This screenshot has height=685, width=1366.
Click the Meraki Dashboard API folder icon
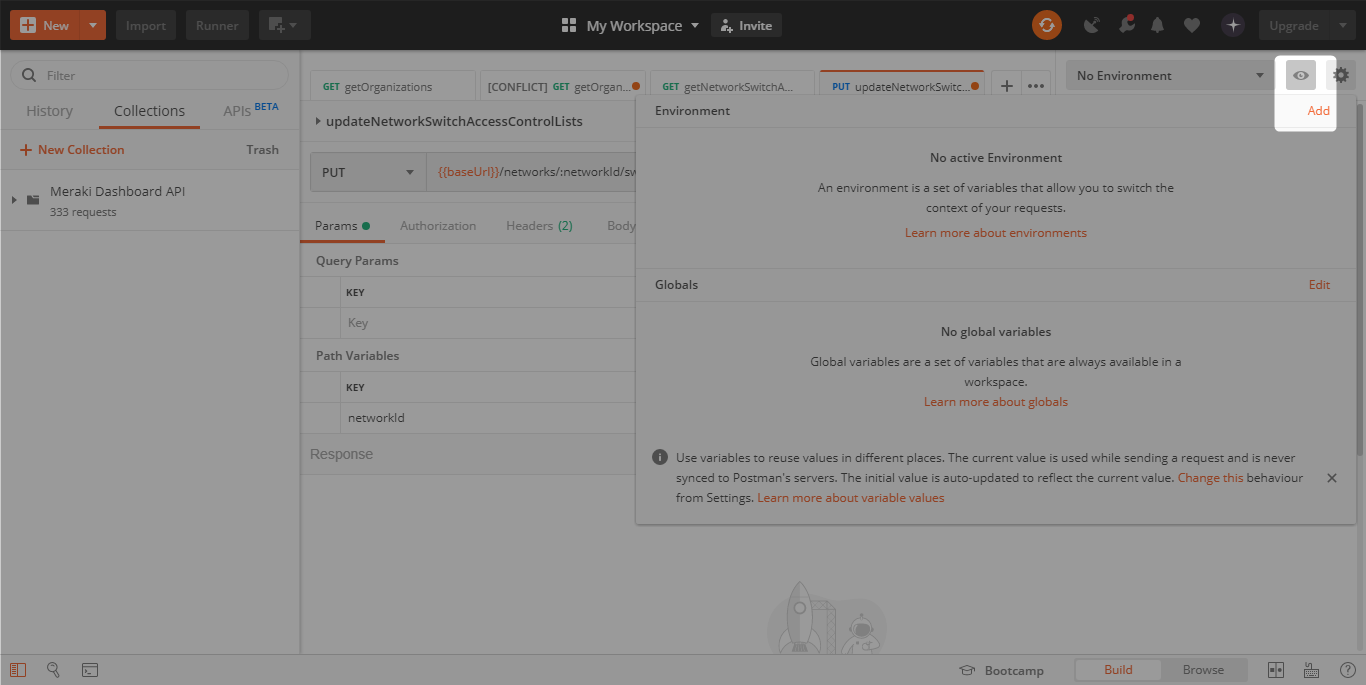(33, 200)
